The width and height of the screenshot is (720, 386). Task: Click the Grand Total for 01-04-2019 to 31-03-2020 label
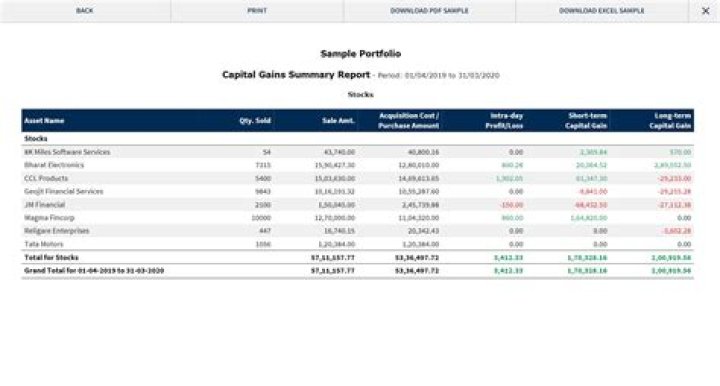[94, 271]
